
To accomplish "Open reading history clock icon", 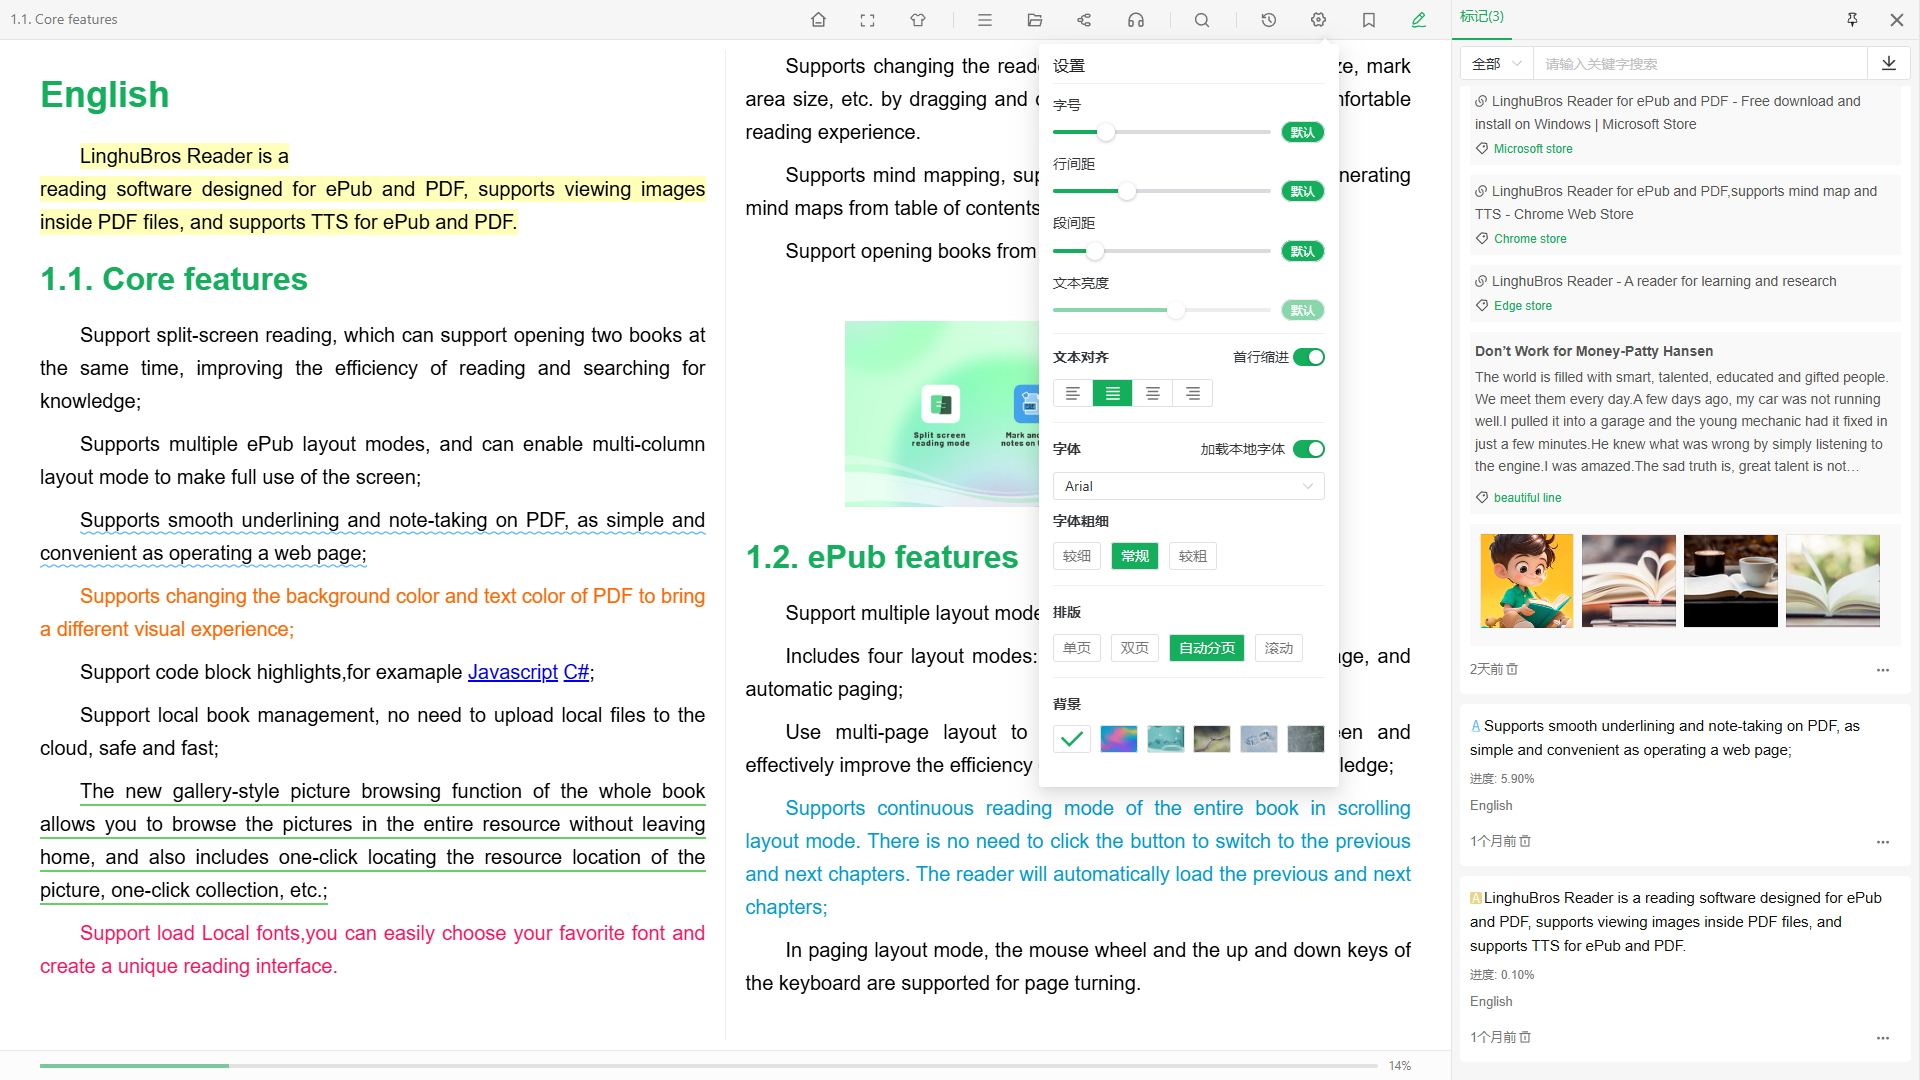I will 1268,20.
